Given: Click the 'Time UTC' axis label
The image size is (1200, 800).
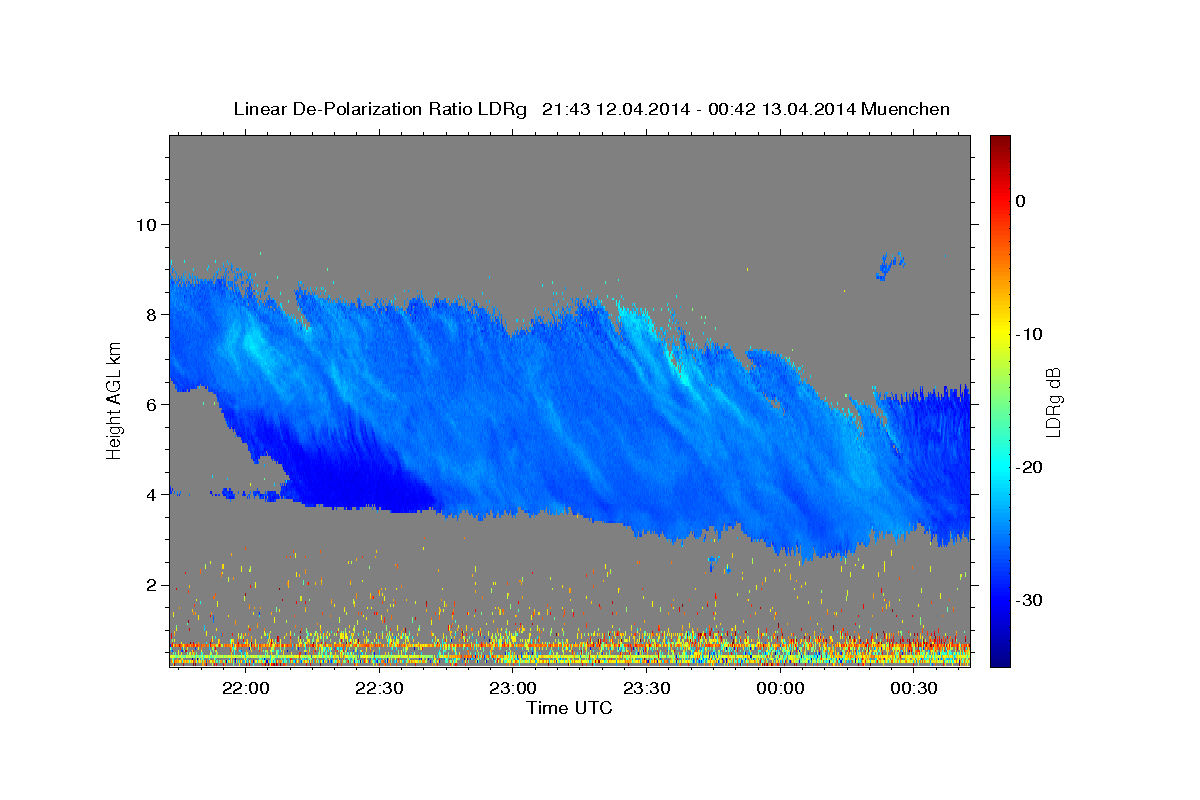Looking at the screenshot, I should click(x=569, y=708).
